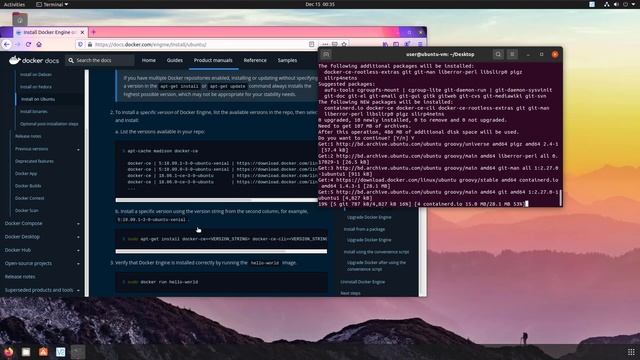Open the system status menu arrow

pyautogui.click(x=634, y=4)
